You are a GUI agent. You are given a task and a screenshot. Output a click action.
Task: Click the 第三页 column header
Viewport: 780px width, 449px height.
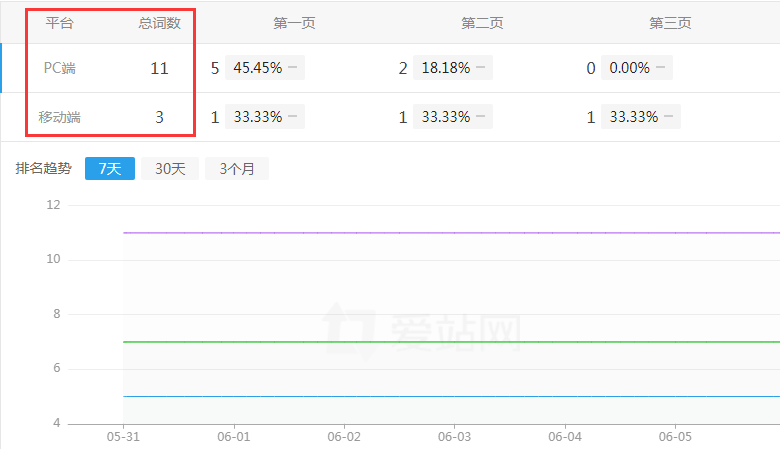[x=670, y=23]
